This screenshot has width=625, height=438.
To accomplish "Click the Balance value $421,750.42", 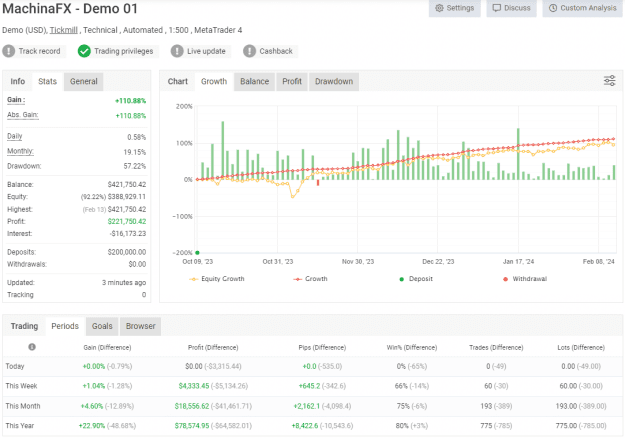I will (127, 185).
